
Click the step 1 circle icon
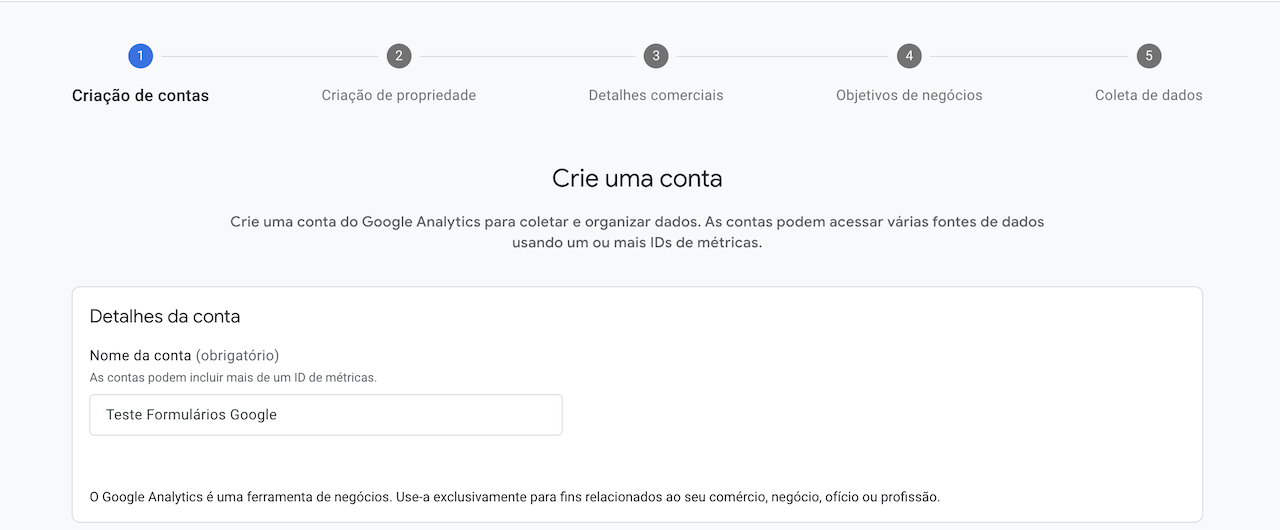coord(141,56)
